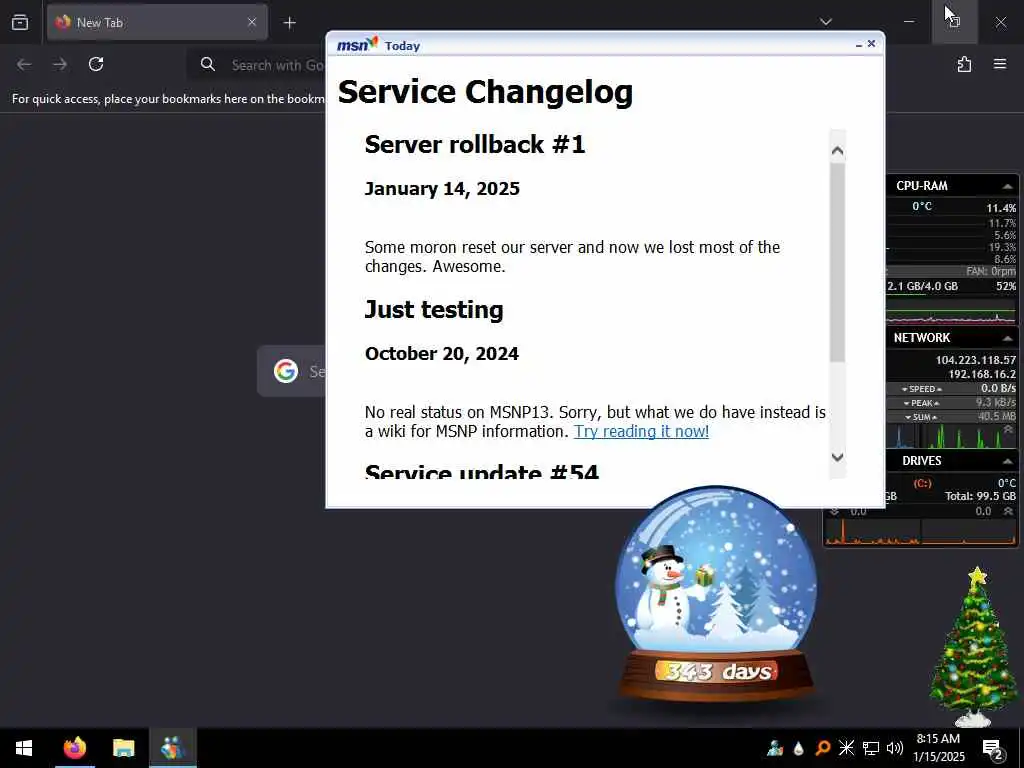Select the New Tab browser tab
This screenshot has width=1024, height=768.
click(x=157, y=22)
